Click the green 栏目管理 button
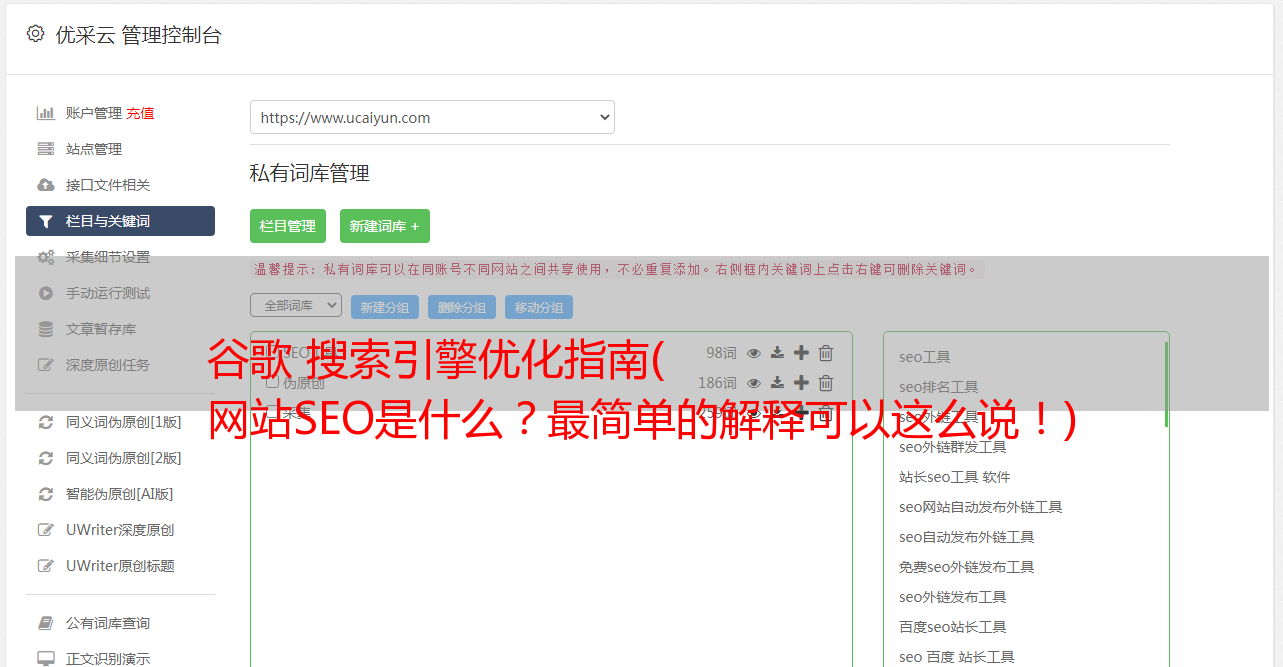 click(288, 226)
